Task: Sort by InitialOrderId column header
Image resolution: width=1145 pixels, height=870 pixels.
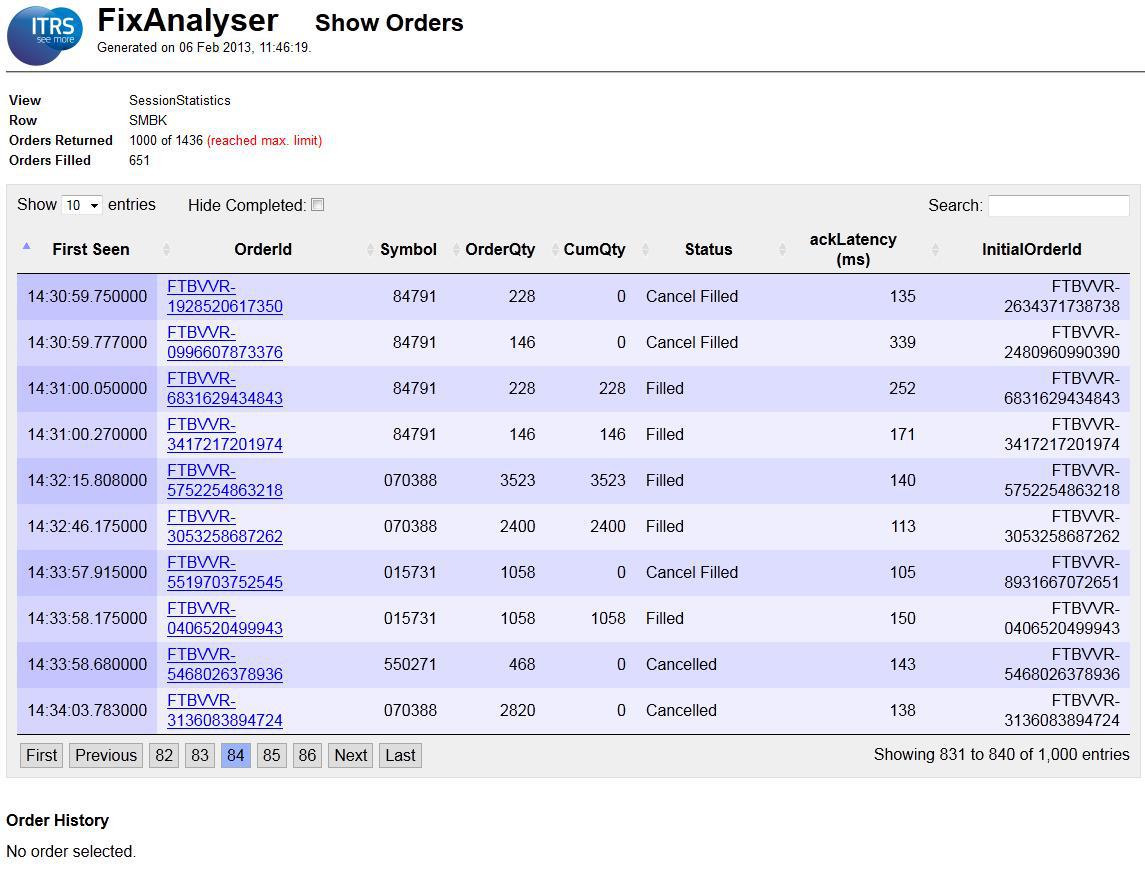Action: (x=1031, y=250)
